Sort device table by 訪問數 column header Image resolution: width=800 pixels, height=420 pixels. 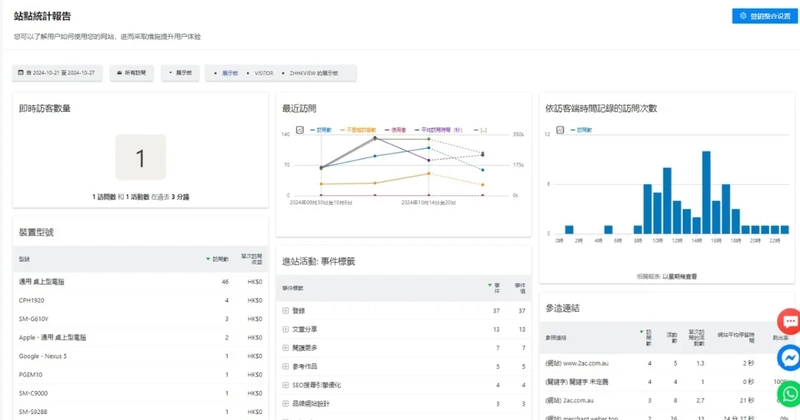coord(217,258)
